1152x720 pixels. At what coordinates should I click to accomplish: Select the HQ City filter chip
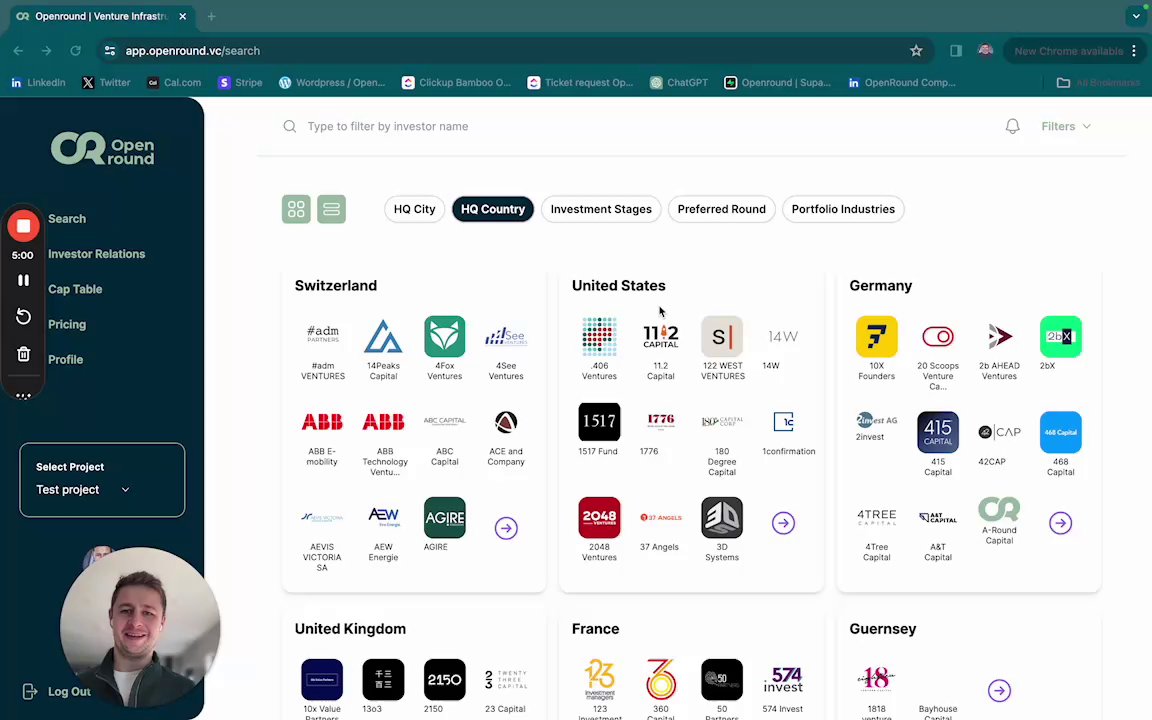pyautogui.click(x=414, y=209)
